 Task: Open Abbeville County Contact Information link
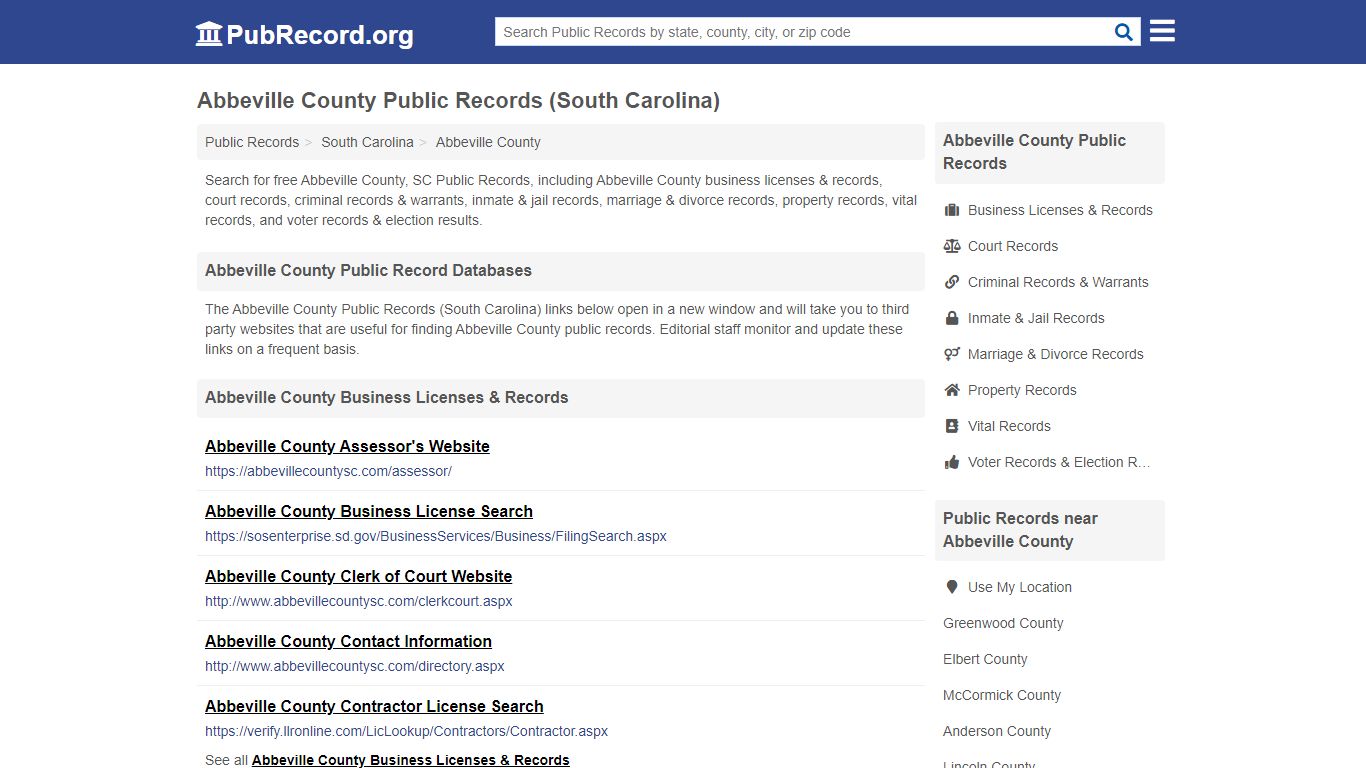pyautogui.click(x=348, y=641)
